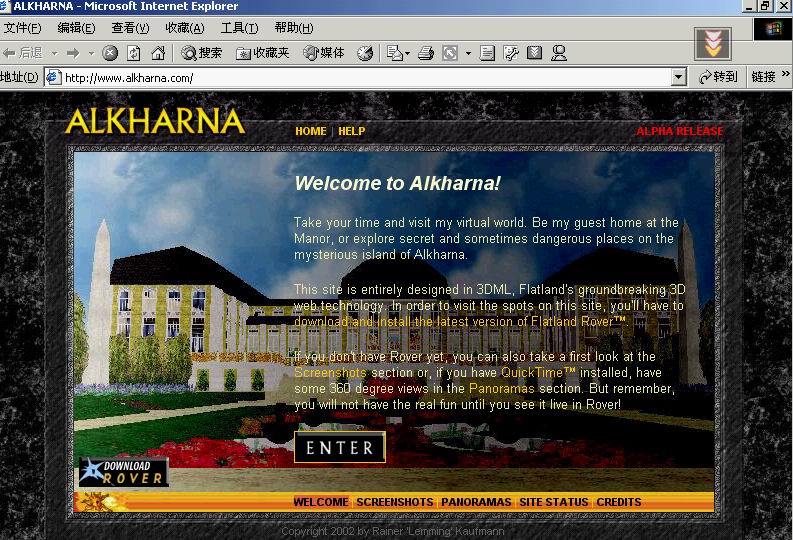Print the page with printer icon
Screen dimensions: 793x540
pos(426,53)
